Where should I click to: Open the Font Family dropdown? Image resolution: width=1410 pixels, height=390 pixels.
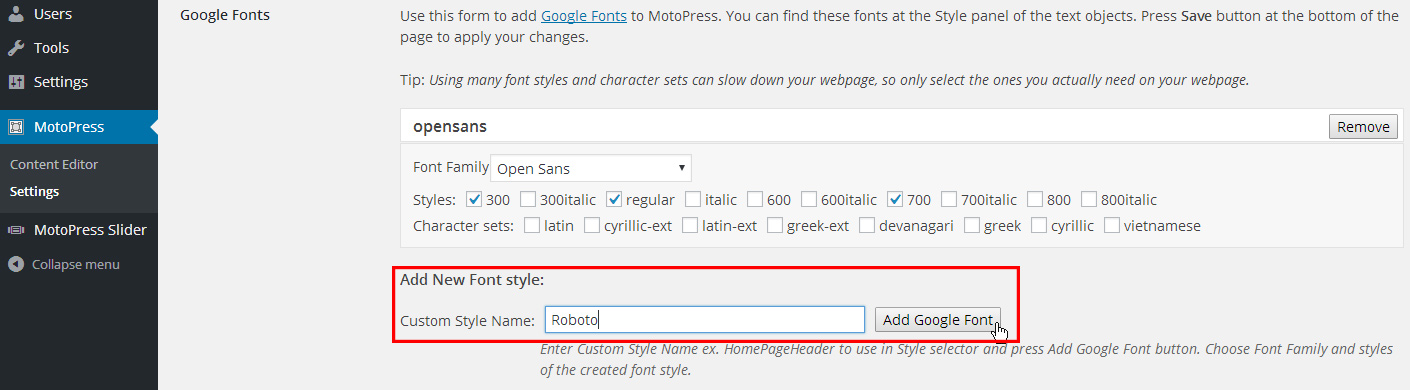click(591, 168)
